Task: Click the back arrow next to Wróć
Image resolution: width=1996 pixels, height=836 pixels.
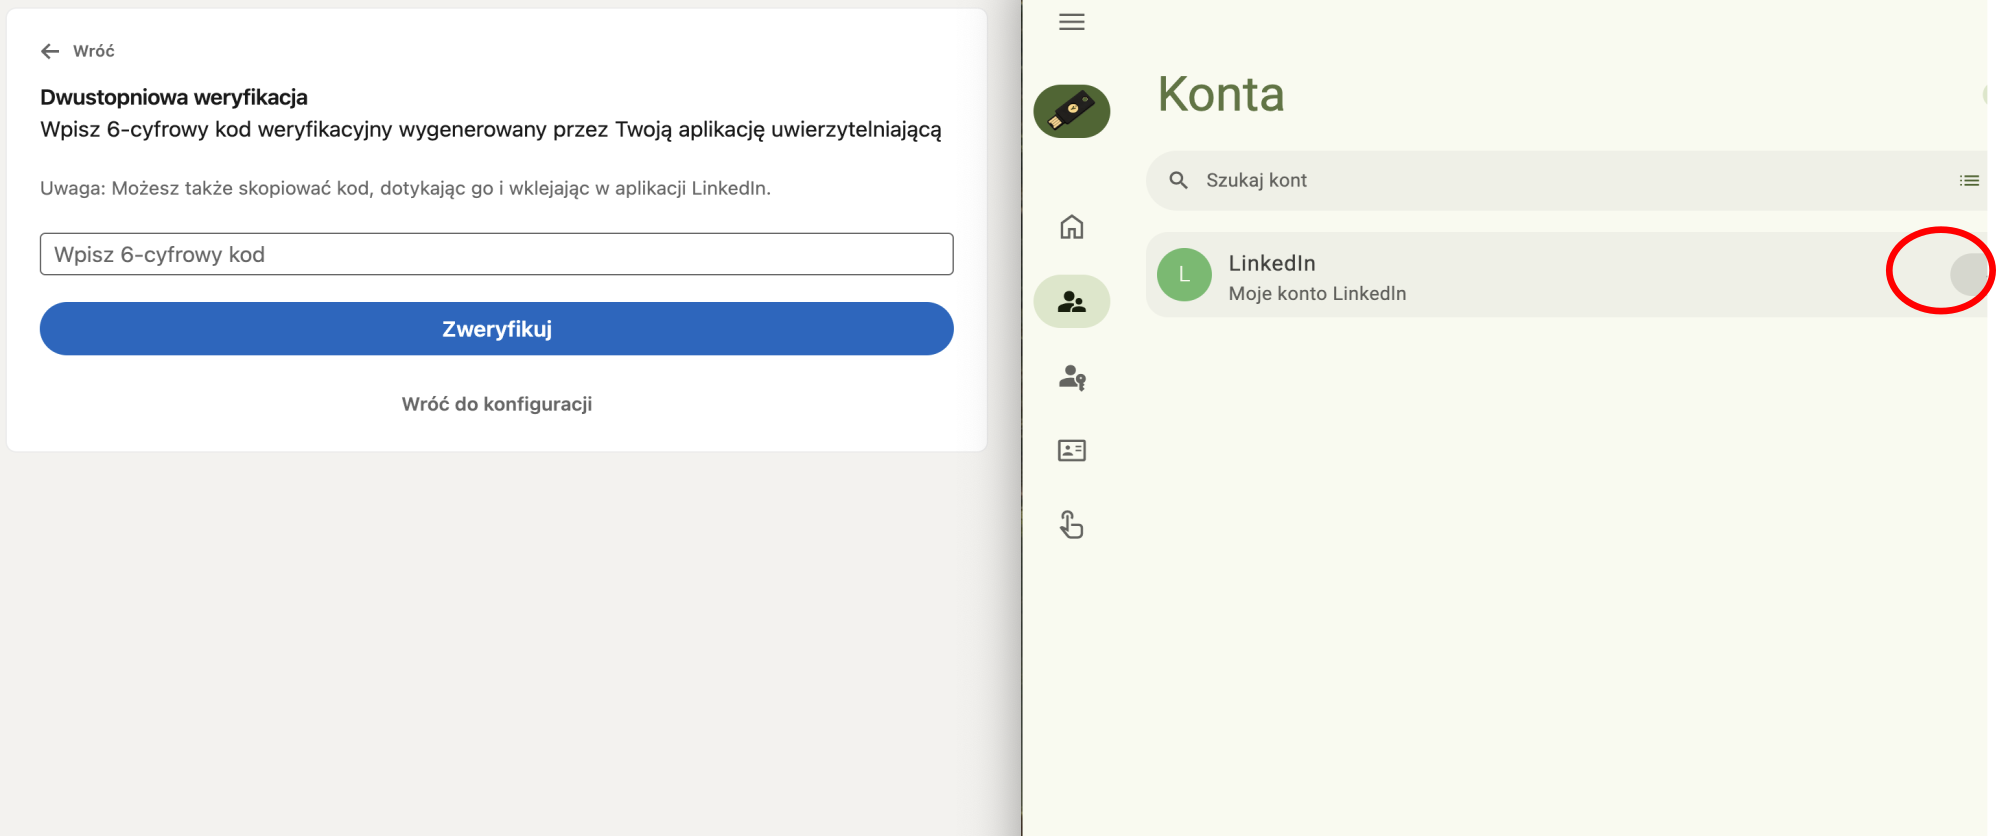Action: click(x=50, y=51)
